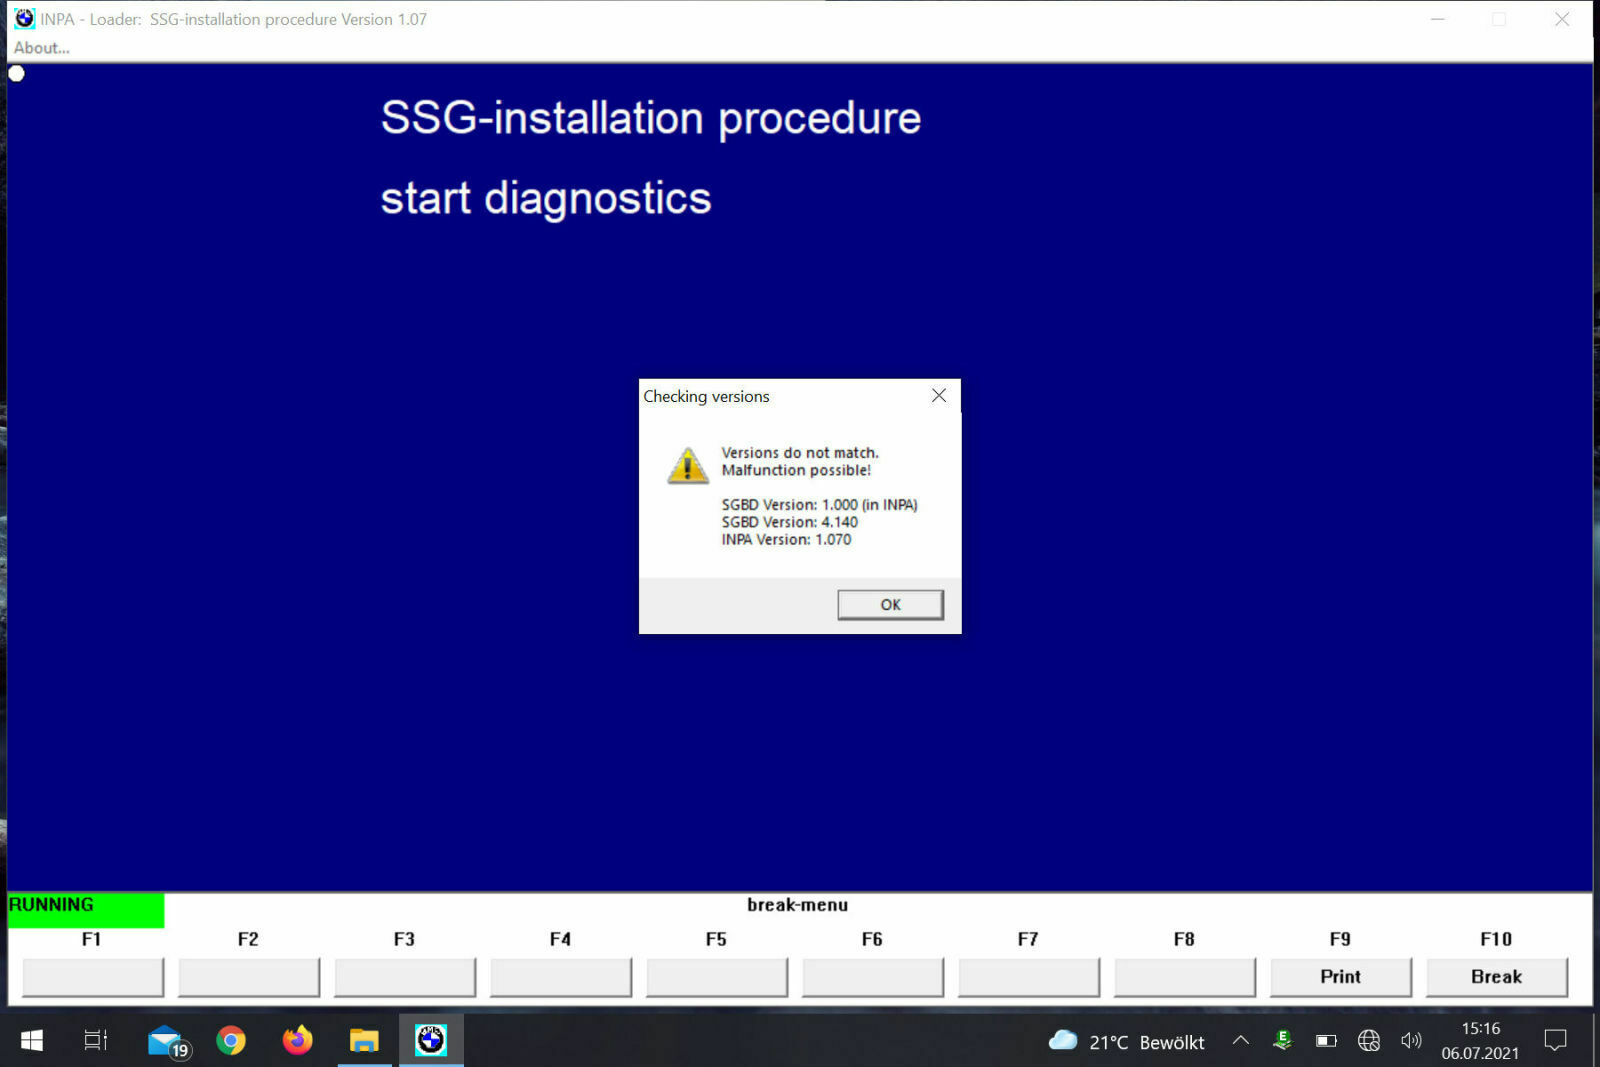The height and width of the screenshot is (1067, 1600).
Task: Click the empty F5 function button
Action: point(716,977)
